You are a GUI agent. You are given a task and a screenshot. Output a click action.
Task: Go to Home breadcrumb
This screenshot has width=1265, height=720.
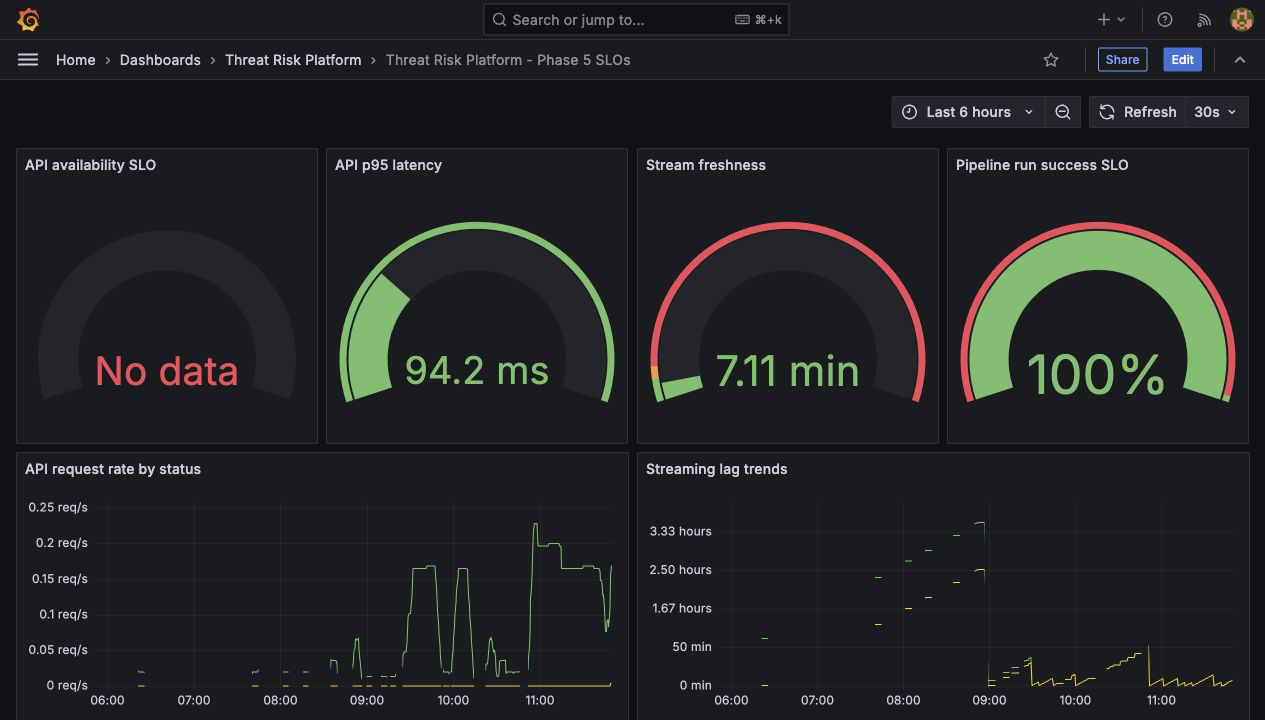point(76,60)
